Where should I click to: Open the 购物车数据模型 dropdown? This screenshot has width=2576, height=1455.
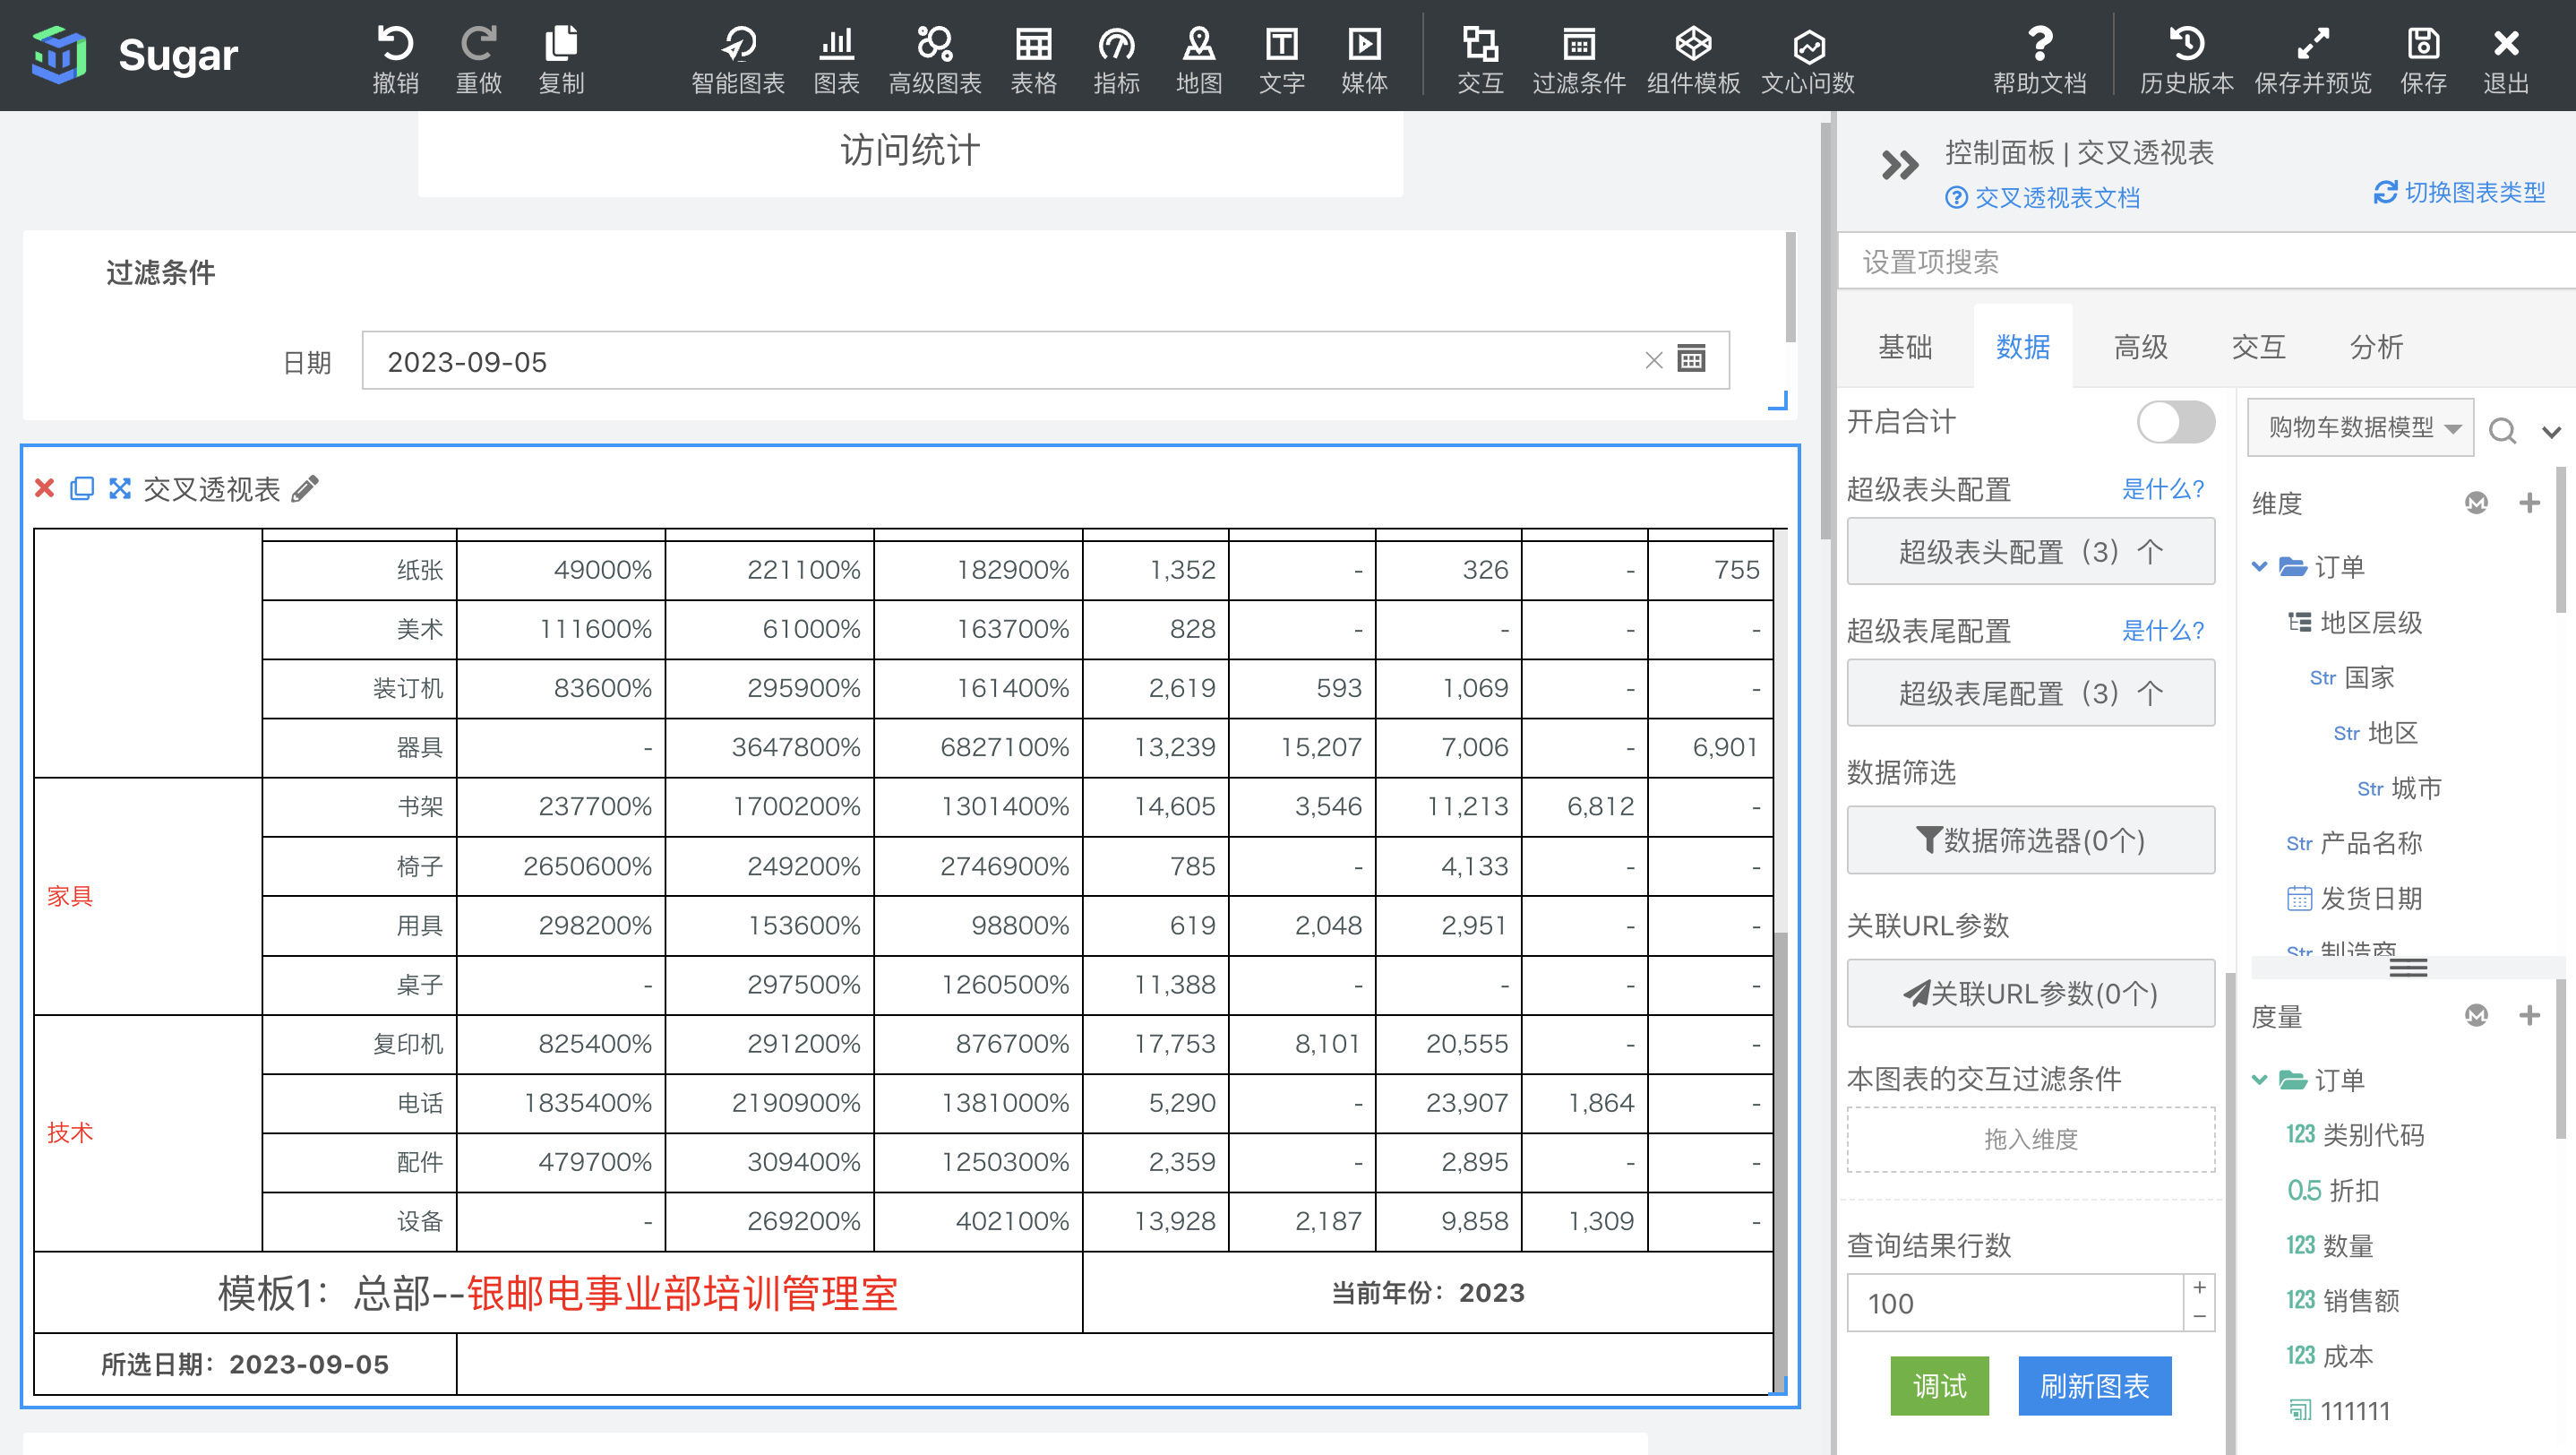coord(2360,428)
